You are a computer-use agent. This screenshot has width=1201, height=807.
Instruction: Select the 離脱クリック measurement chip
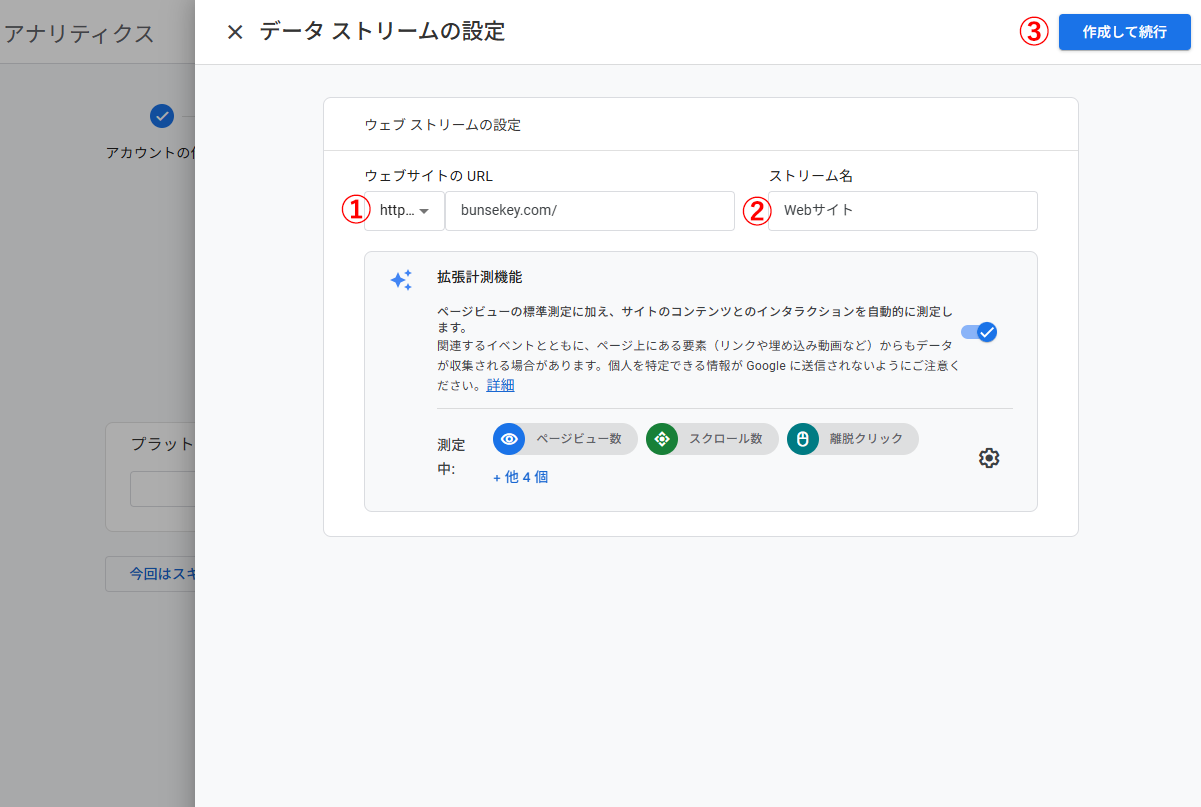pyautogui.click(x=852, y=438)
